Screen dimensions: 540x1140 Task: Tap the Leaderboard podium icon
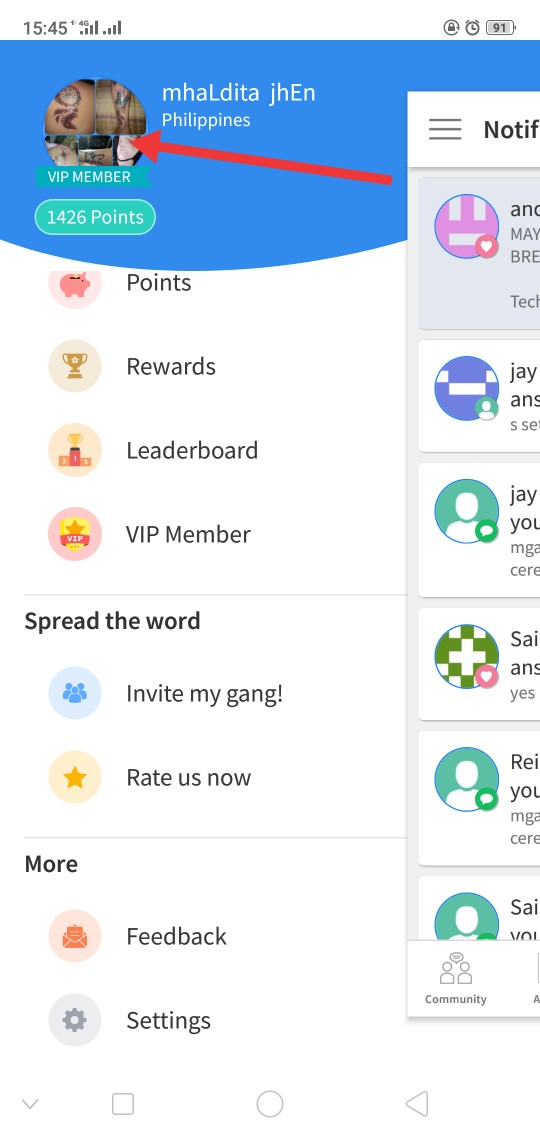74,450
